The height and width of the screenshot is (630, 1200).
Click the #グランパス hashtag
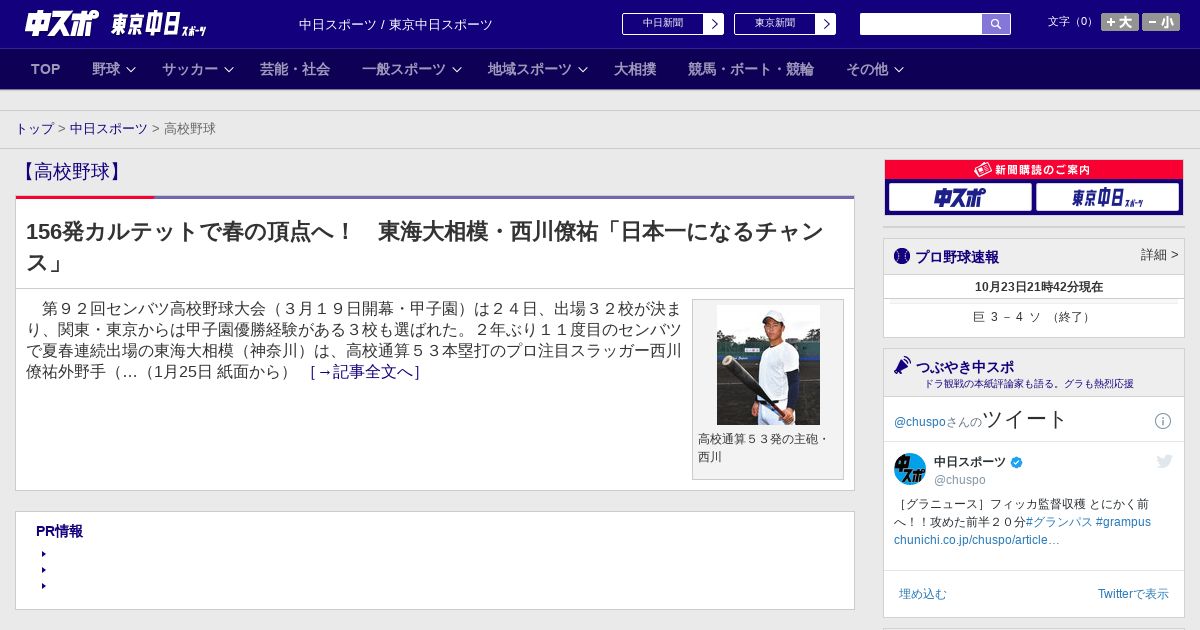[x=1058, y=522]
